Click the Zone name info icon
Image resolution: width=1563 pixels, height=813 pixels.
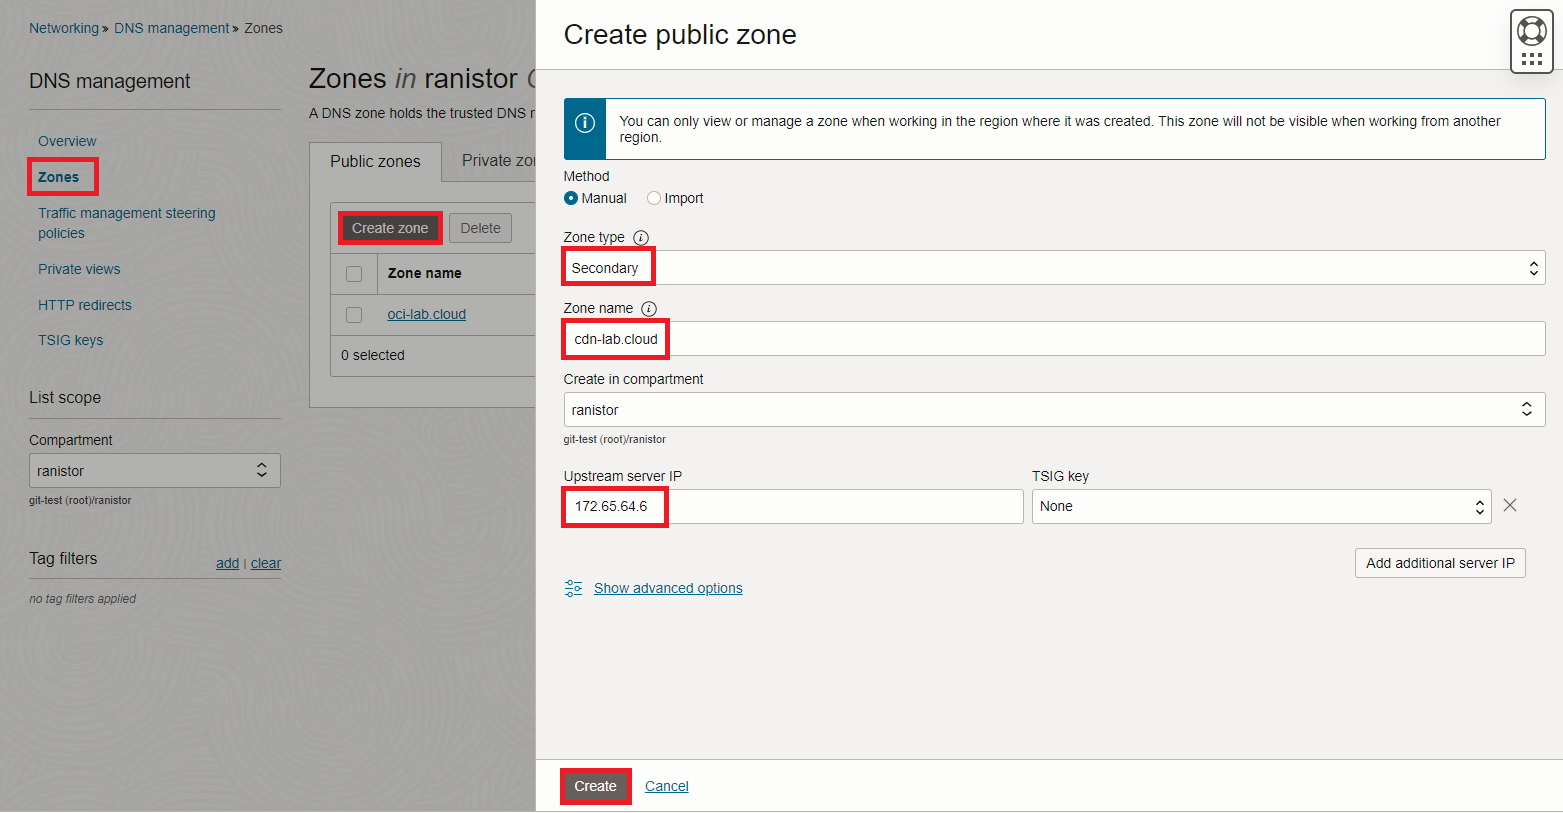point(649,309)
